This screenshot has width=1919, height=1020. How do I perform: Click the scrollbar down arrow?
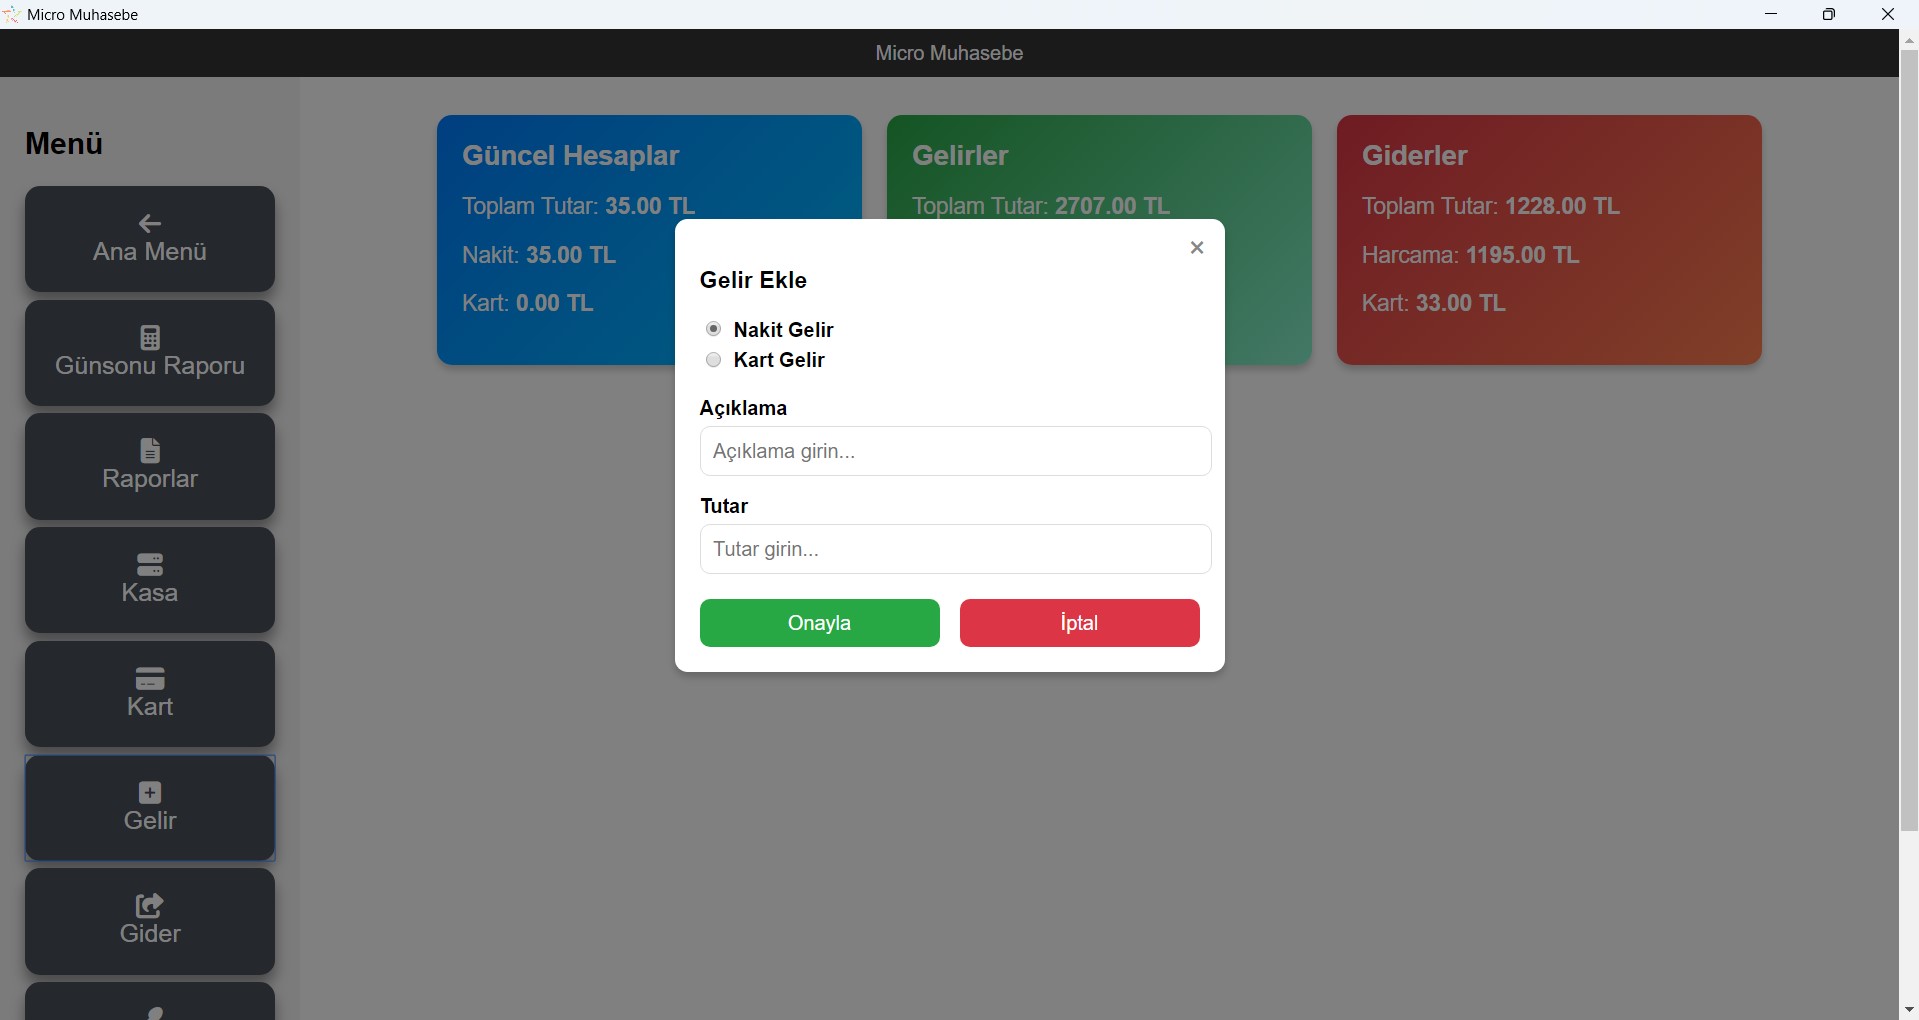pyautogui.click(x=1909, y=1010)
